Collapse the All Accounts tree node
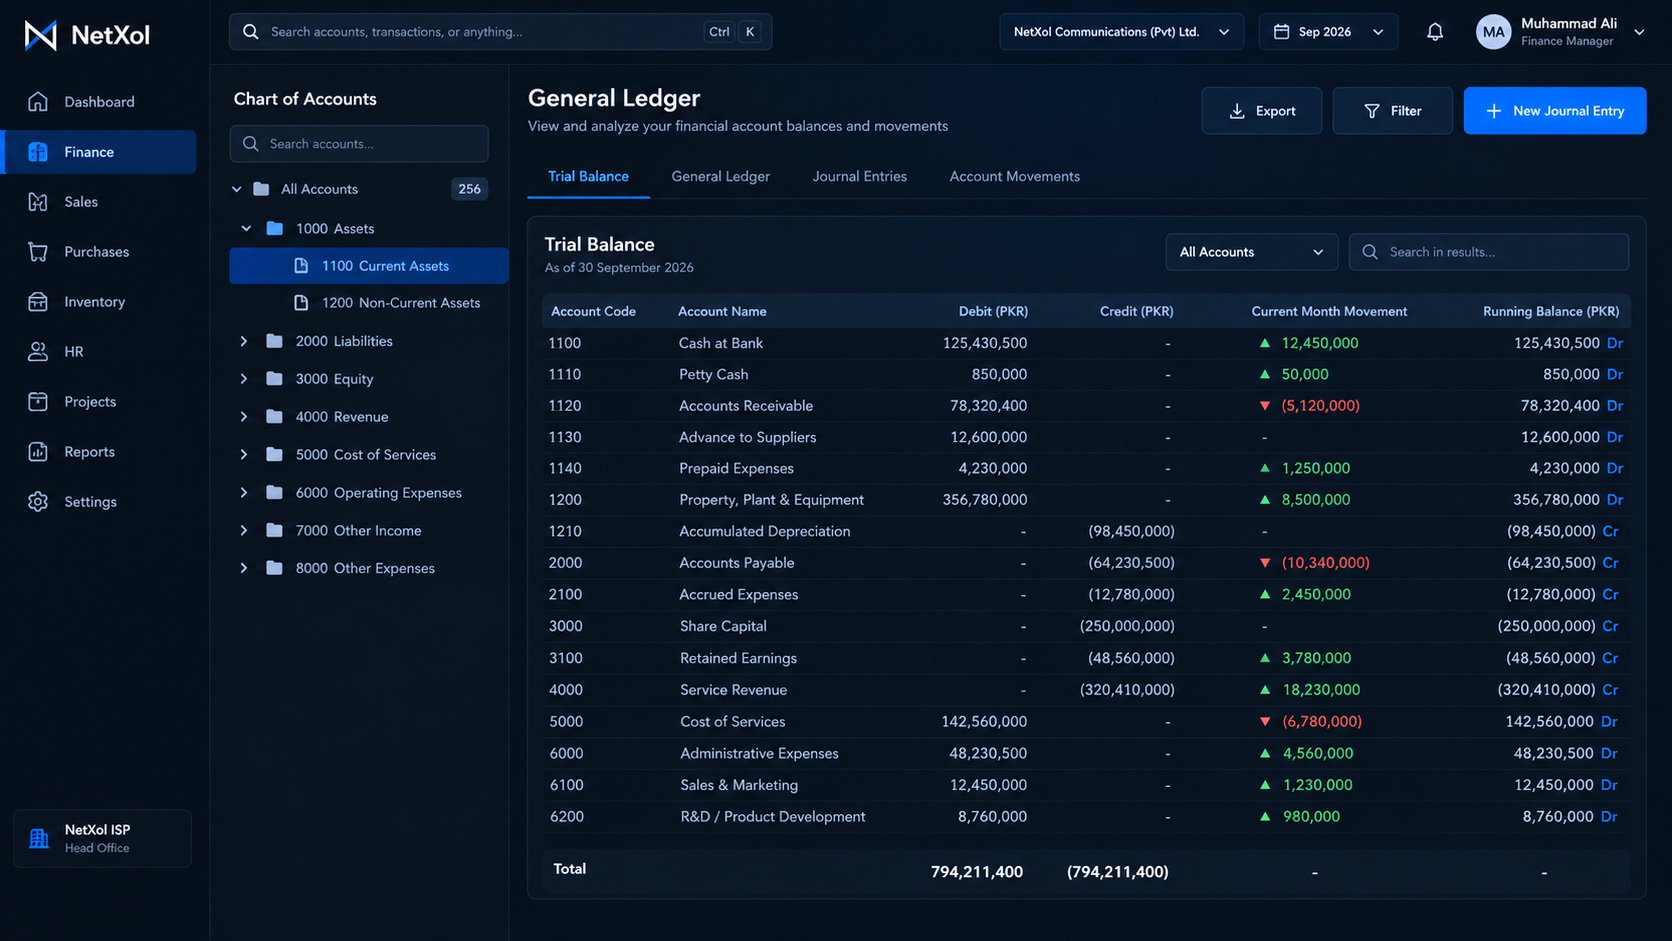Screen dimensions: 1672x941 (x=237, y=189)
